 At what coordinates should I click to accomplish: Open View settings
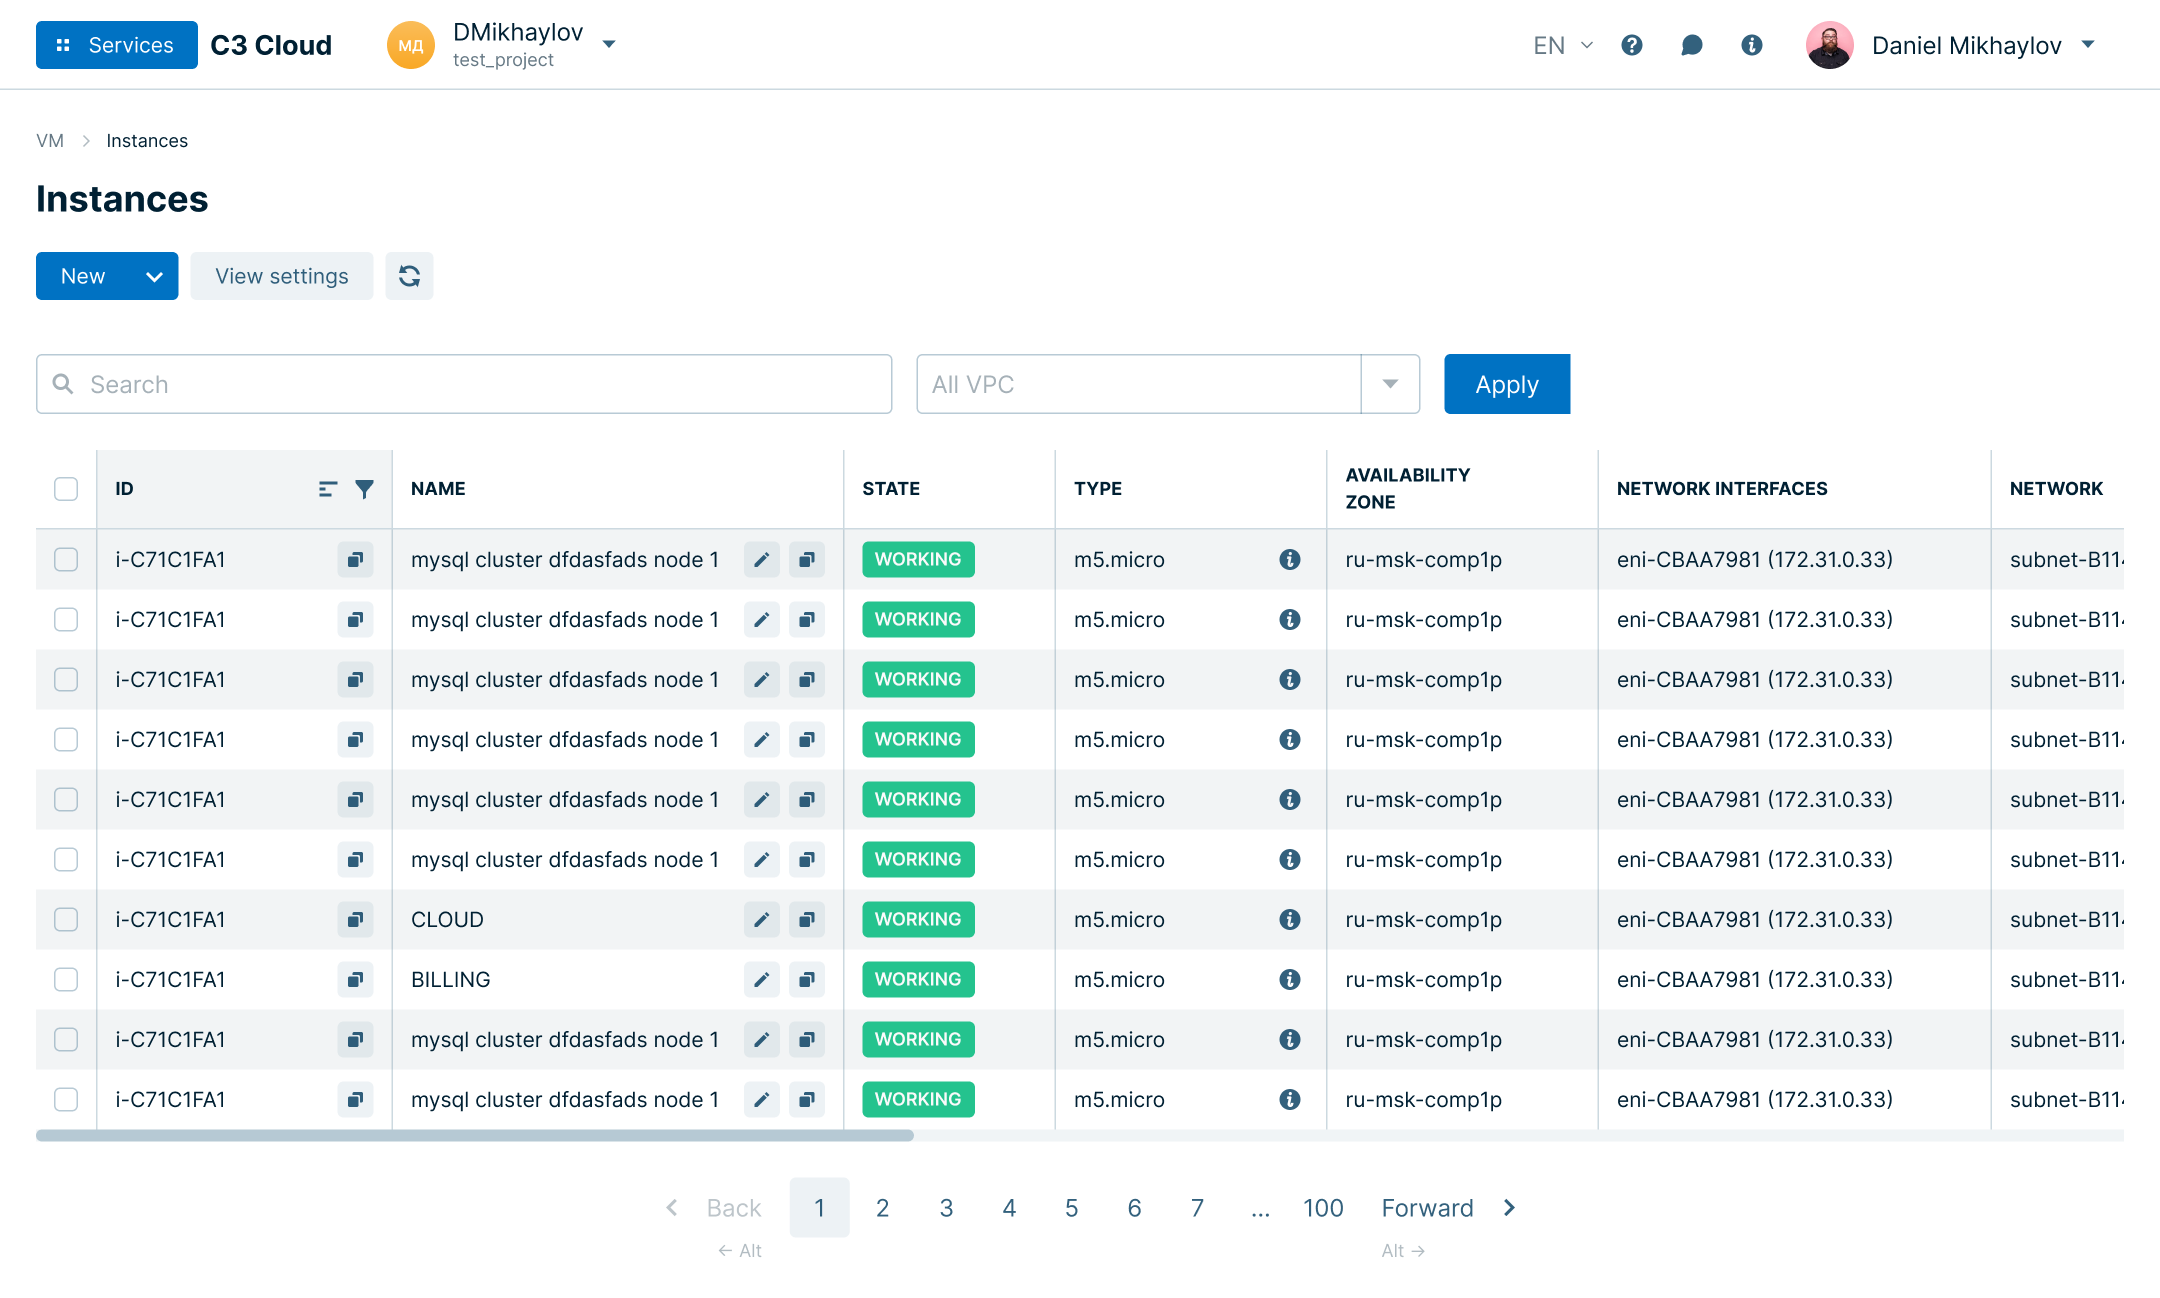[x=282, y=276]
